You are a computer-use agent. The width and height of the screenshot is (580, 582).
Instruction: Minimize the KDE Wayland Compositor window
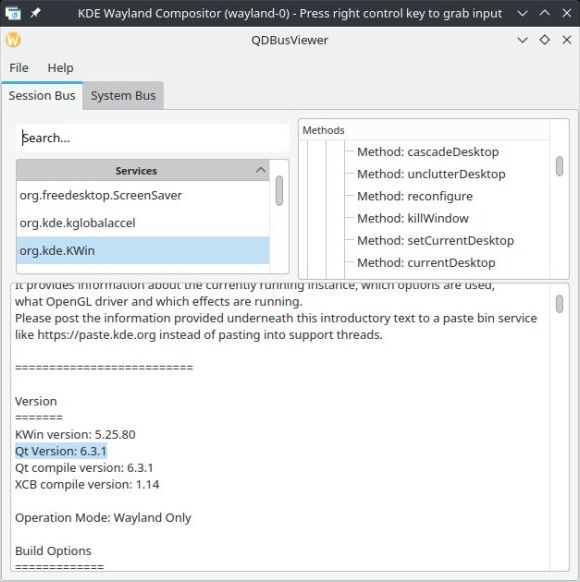(x=522, y=13)
